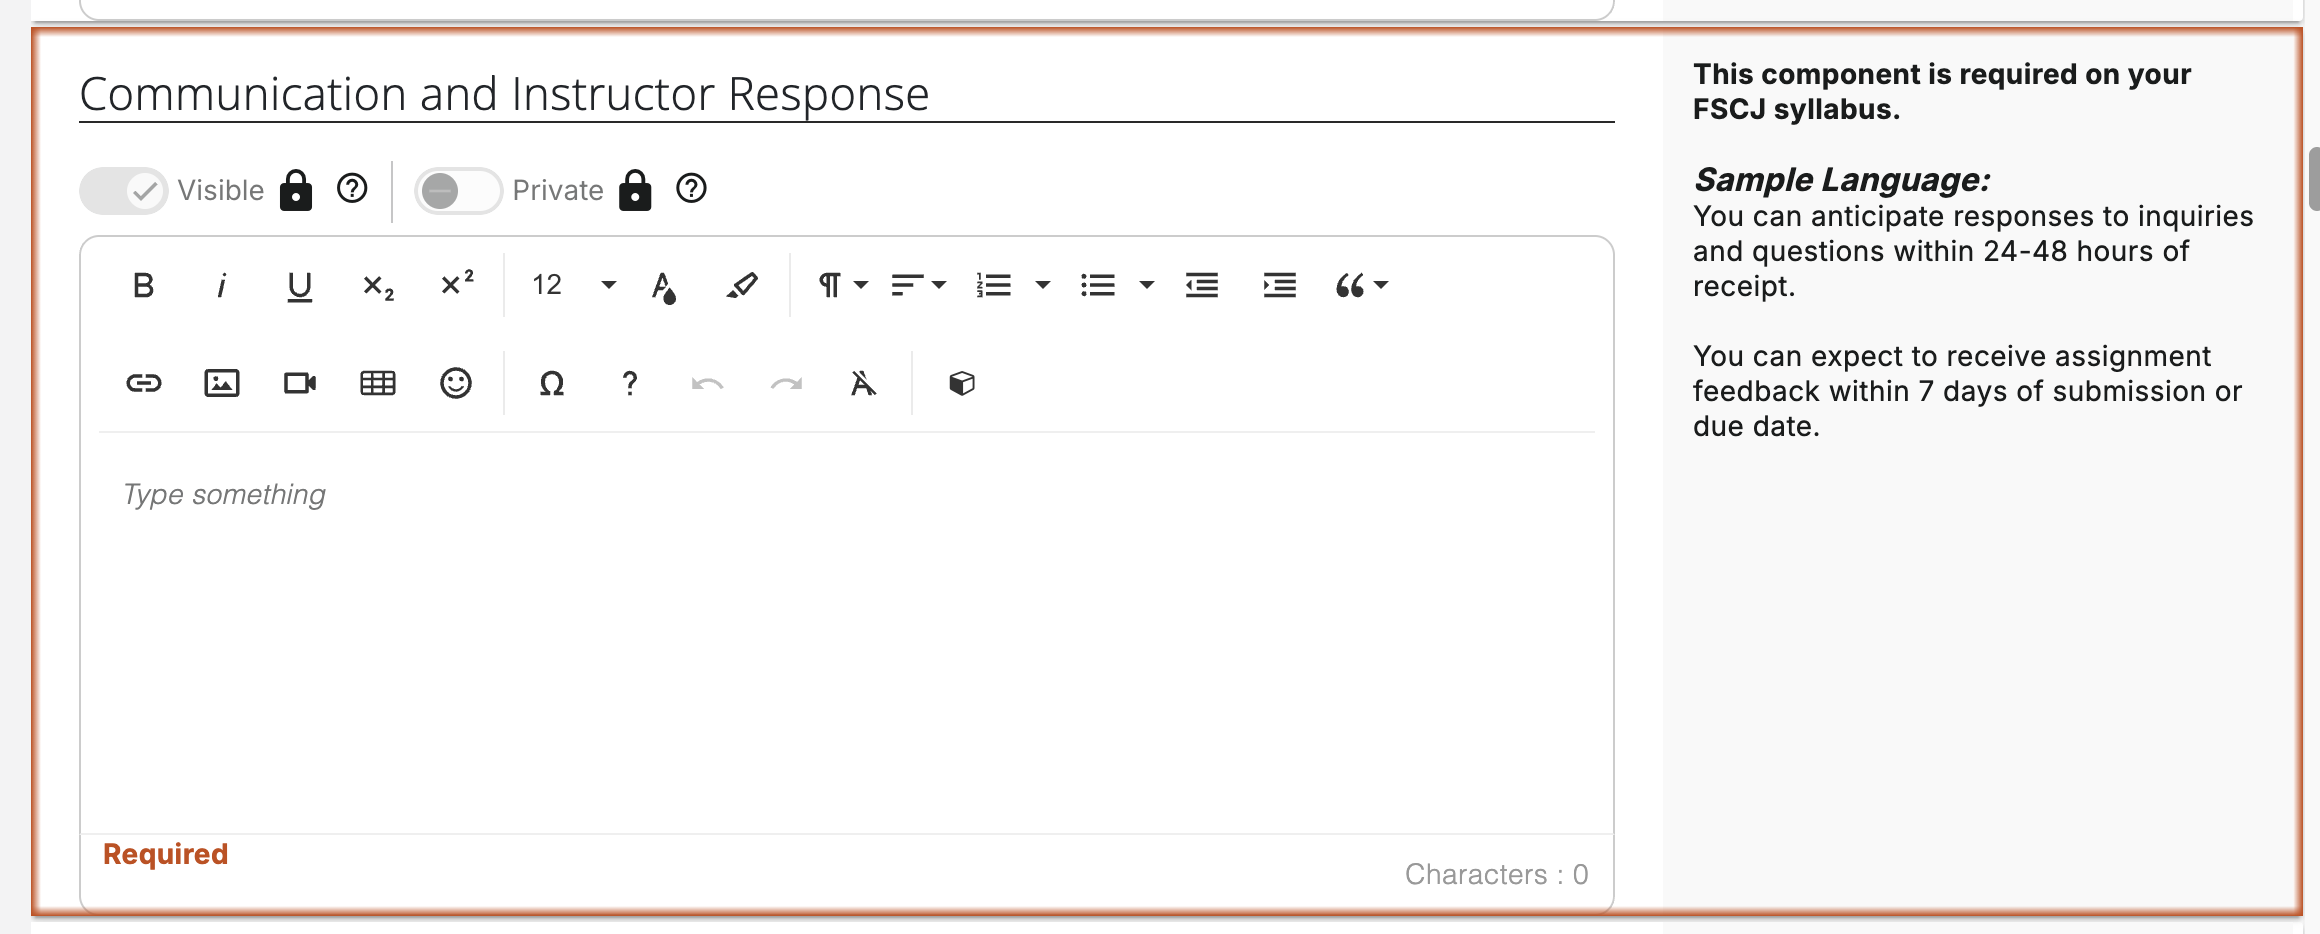The height and width of the screenshot is (934, 2320).
Task: Toggle the Private switch
Action: (x=458, y=190)
